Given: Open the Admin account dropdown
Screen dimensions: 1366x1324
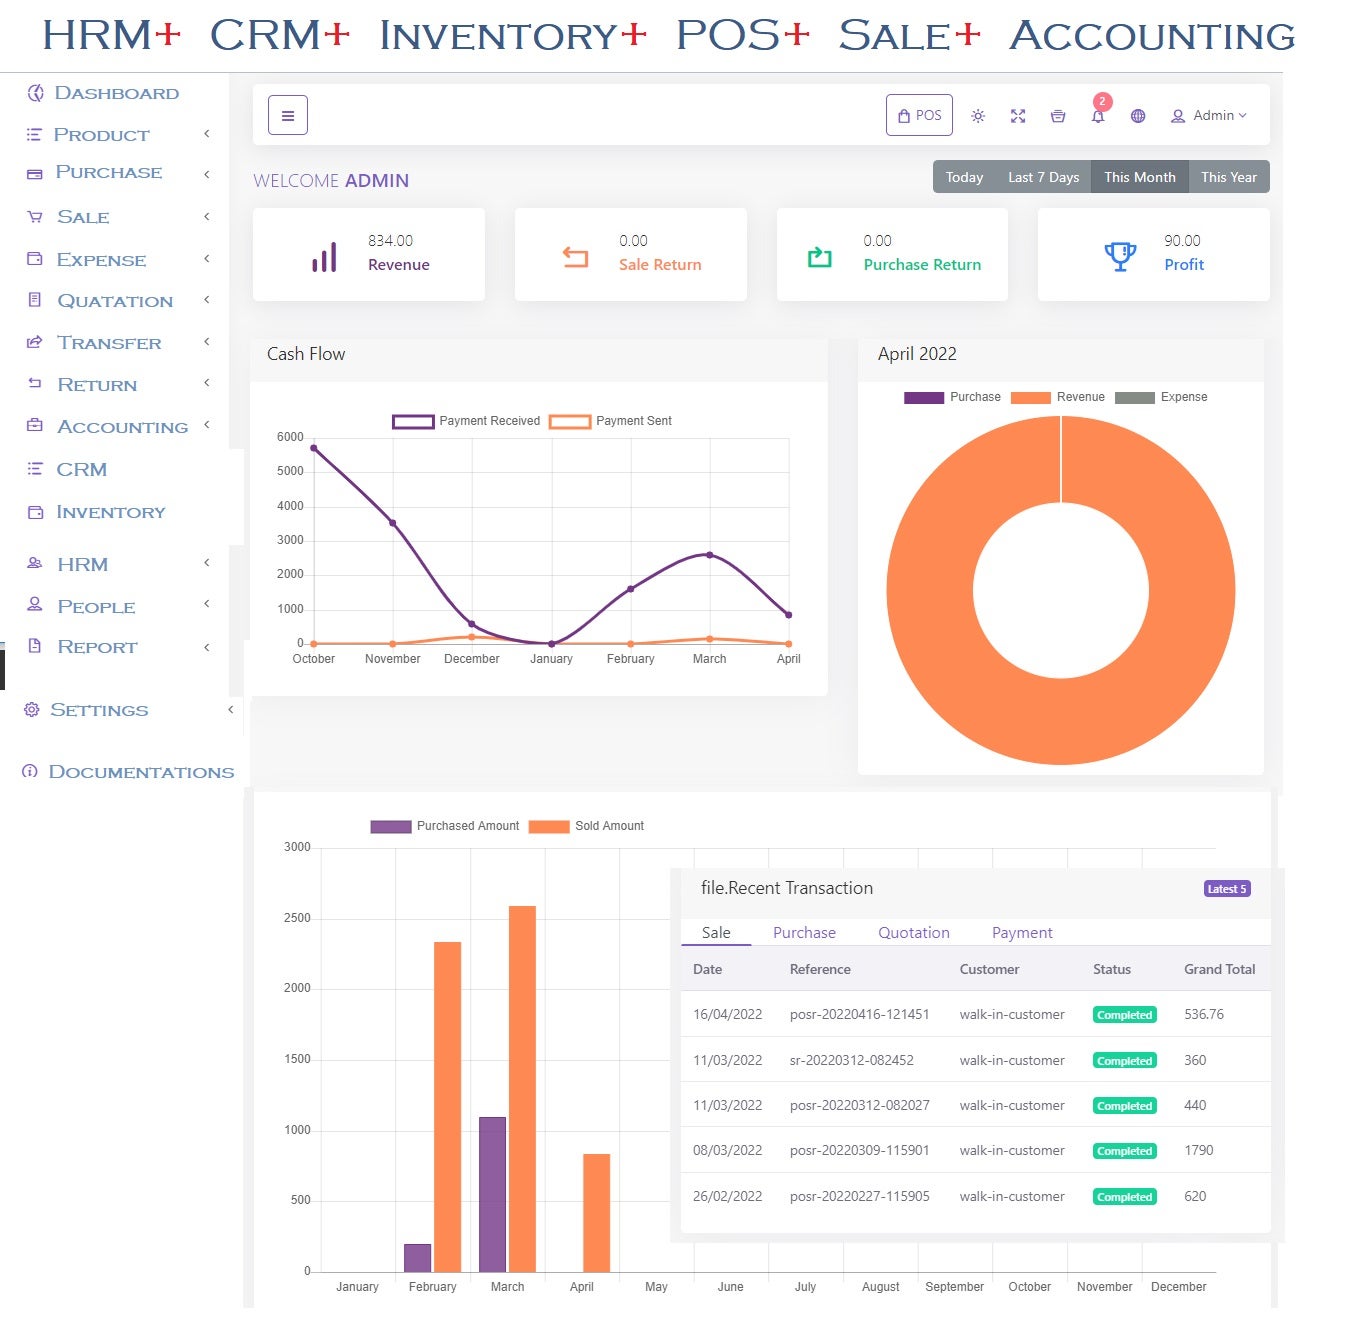Looking at the screenshot, I should pos(1209,115).
